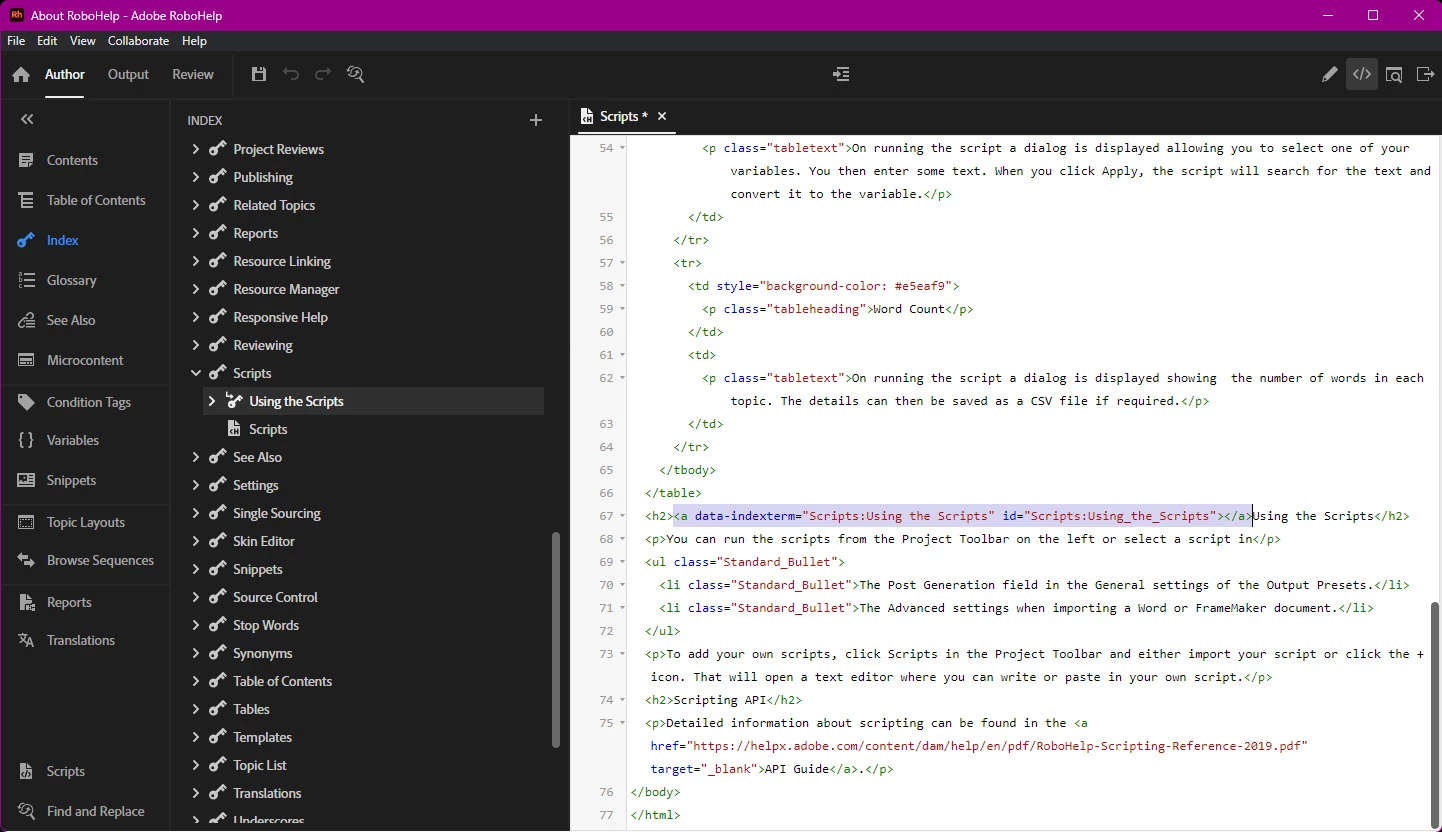The width and height of the screenshot is (1442, 832).
Task: Expand the Using the Scripts subkeyword
Action: pos(212,401)
